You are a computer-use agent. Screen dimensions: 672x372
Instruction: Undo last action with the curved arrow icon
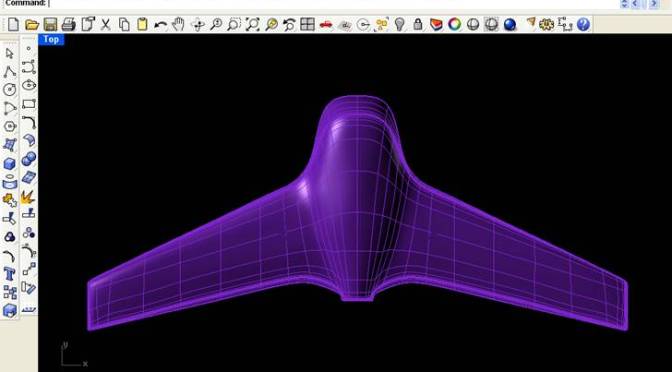[160, 25]
